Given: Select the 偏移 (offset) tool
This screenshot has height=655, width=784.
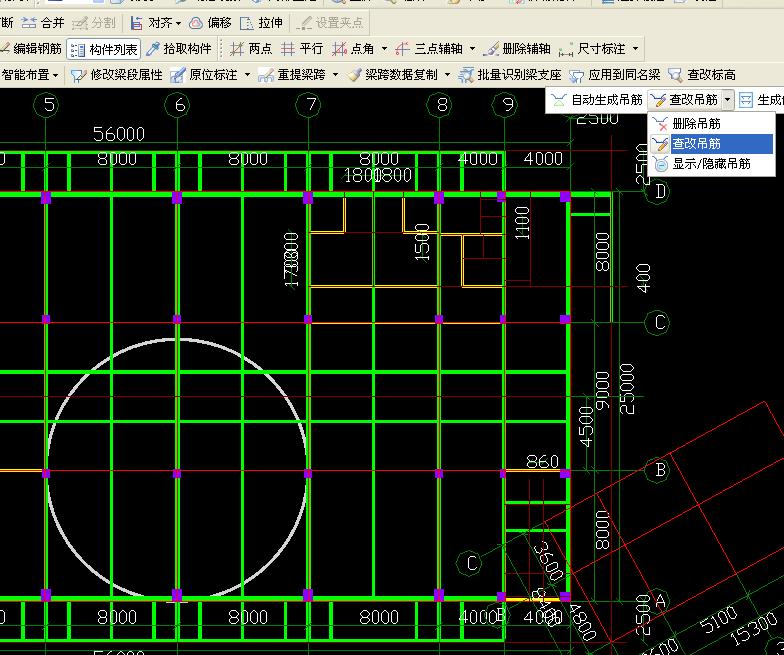Looking at the screenshot, I should [x=210, y=23].
